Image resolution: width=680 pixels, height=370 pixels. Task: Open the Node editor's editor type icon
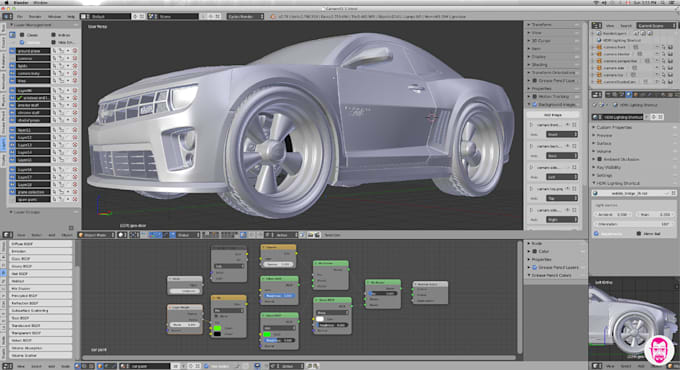point(7,366)
